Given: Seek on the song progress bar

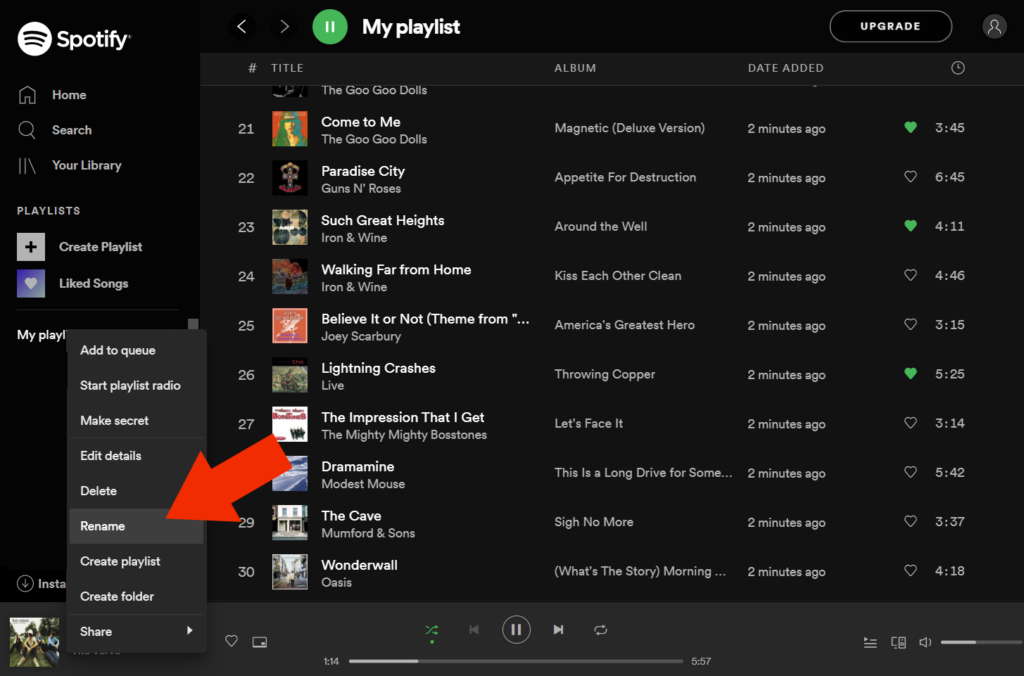Looking at the screenshot, I should [x=516, y=661].
